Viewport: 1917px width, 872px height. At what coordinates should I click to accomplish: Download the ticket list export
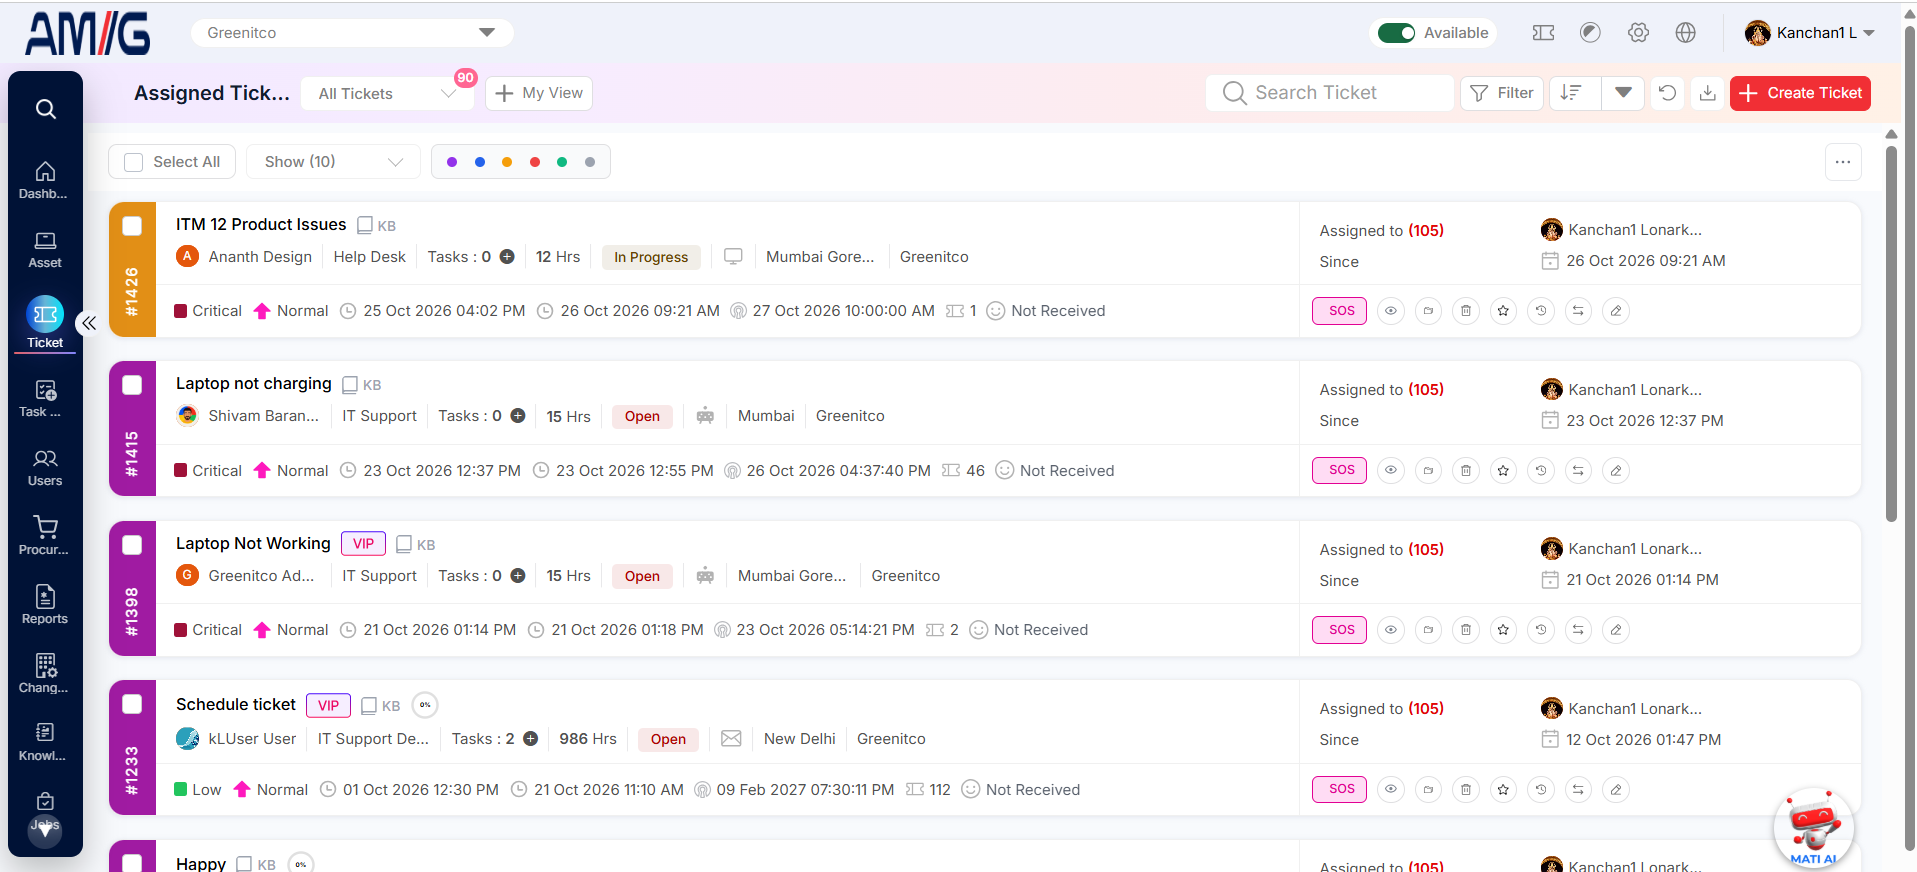[1708, 93]
